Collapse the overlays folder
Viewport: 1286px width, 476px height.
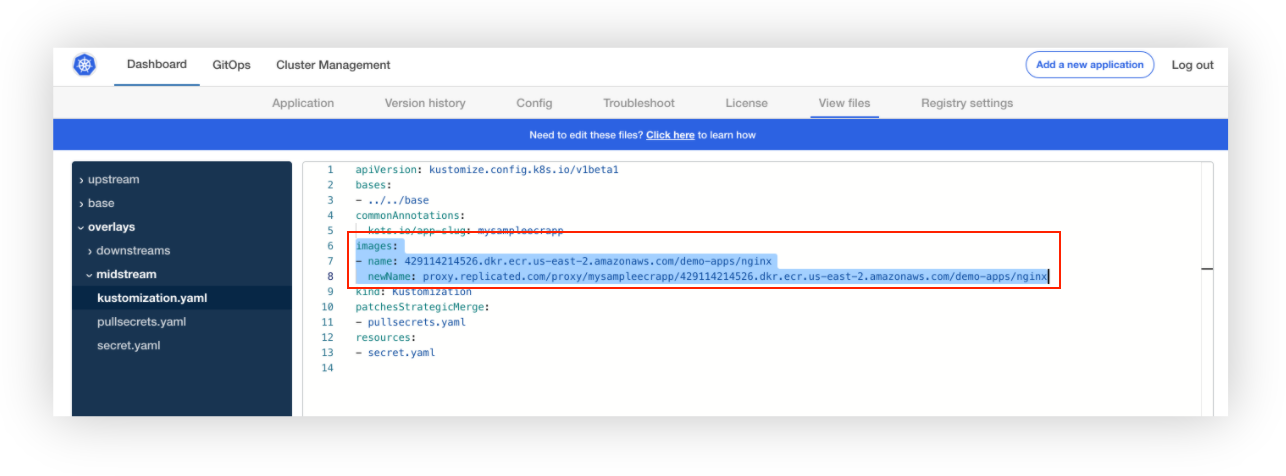[x=110, y=227]
